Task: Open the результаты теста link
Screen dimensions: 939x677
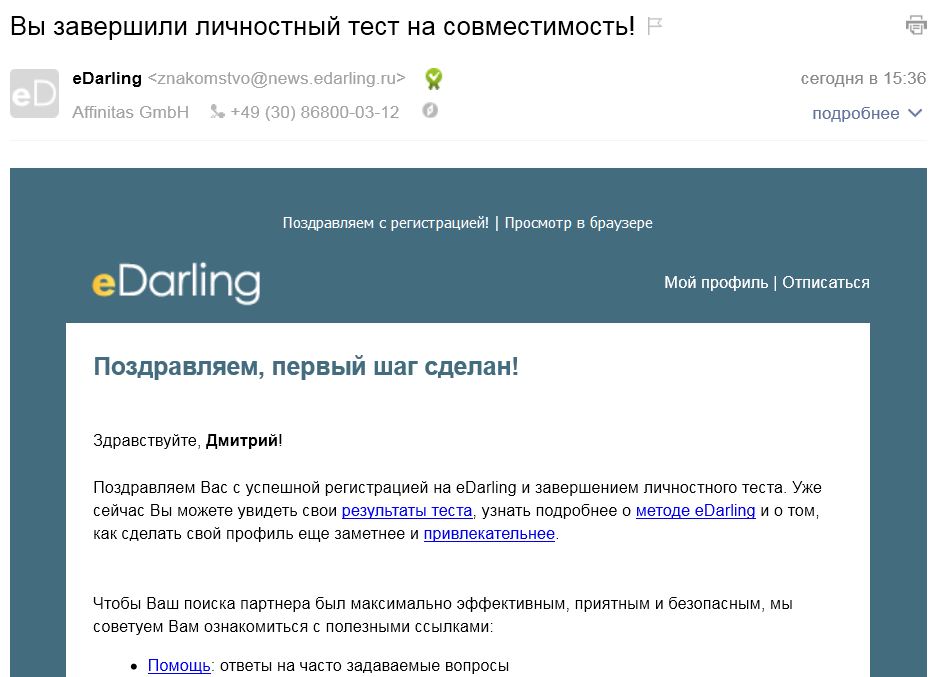Action: pyautogui.click(x=407, y=510)
